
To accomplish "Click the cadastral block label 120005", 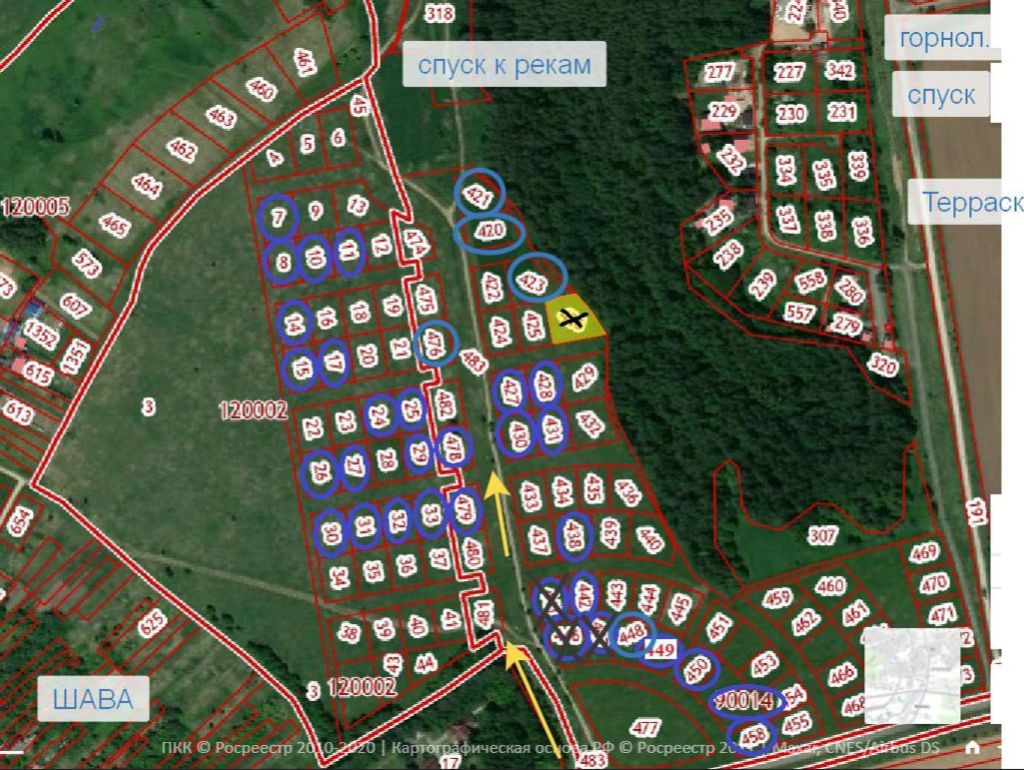I will pyautogui.click(x=35, y=208).
